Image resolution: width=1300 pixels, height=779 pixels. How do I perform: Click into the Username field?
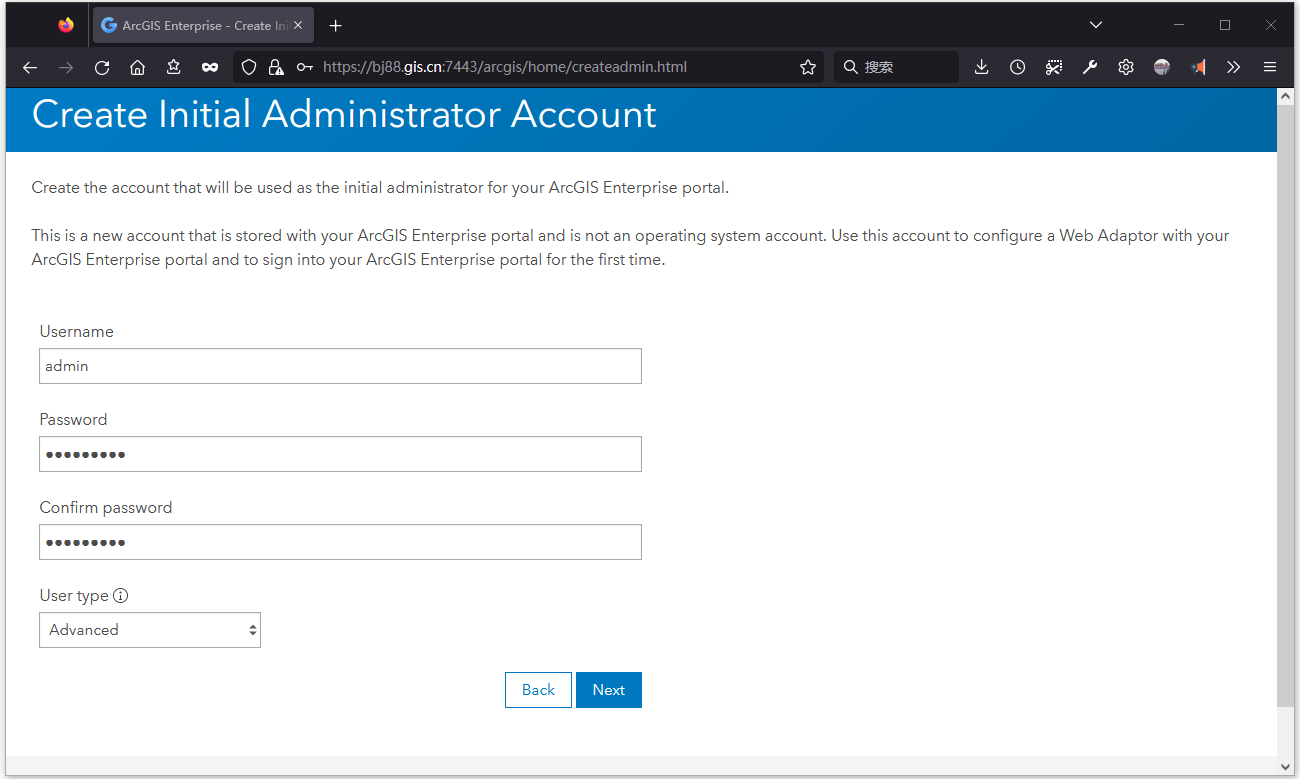click(340, 366)
